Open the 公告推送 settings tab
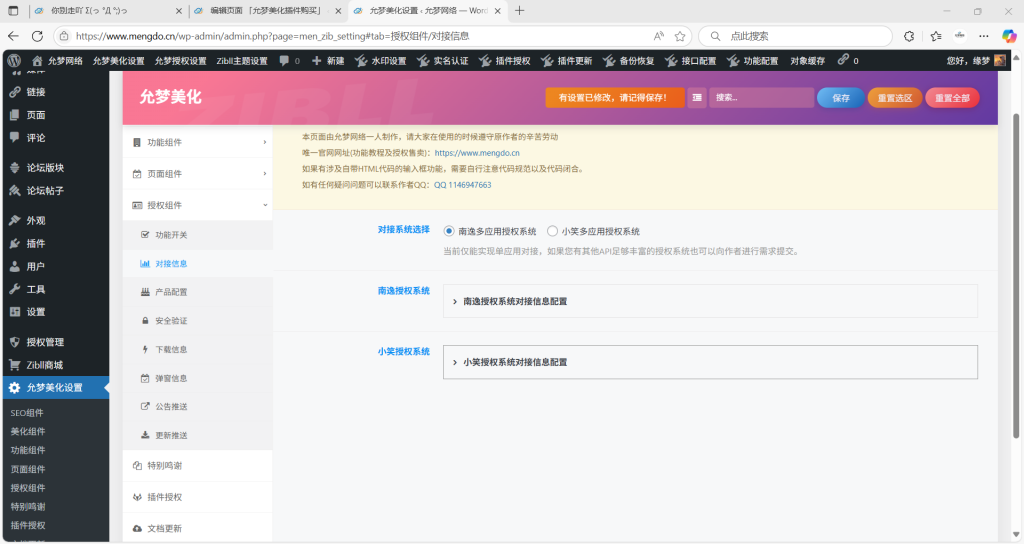The image size is (1024, 544). (197, 406)
